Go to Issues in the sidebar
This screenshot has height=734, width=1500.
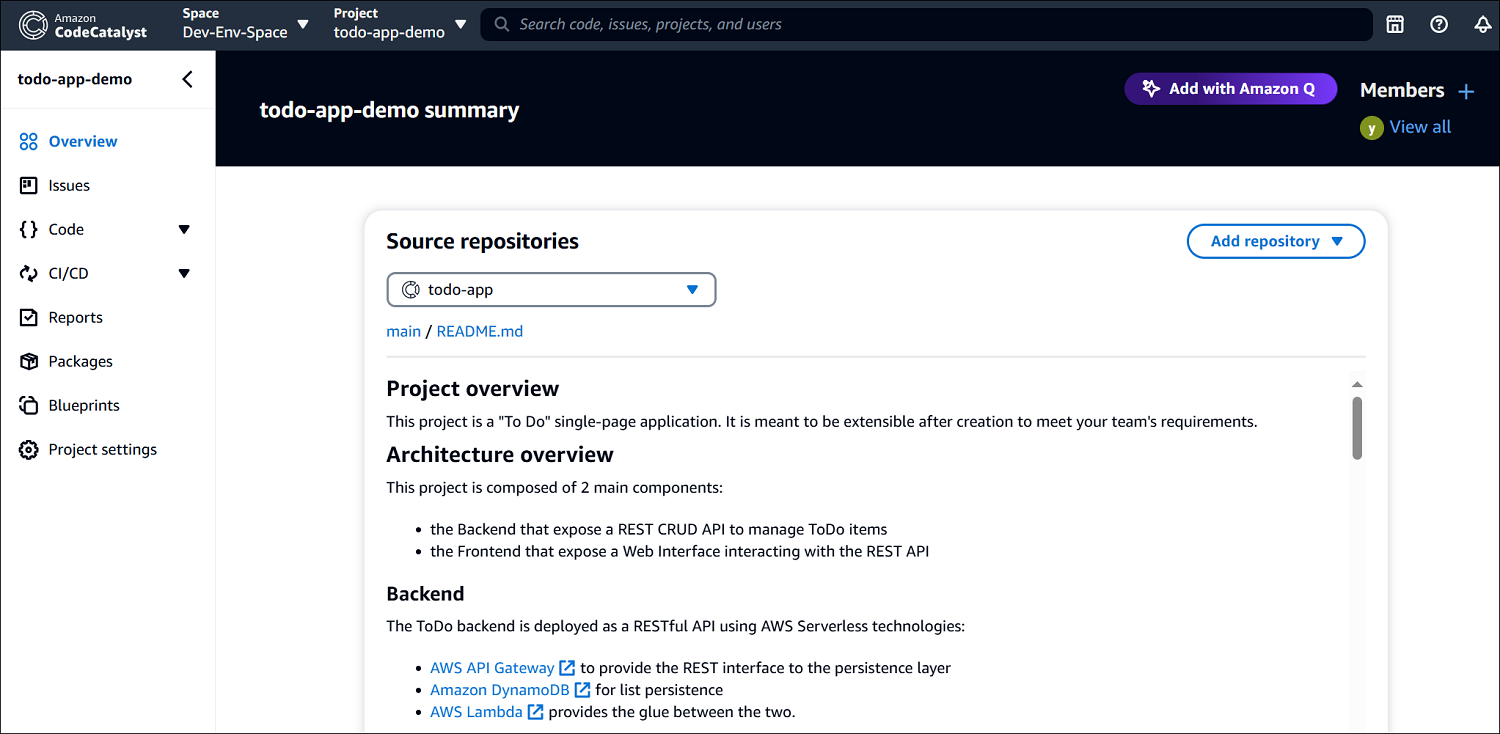(x=69, y=186)
